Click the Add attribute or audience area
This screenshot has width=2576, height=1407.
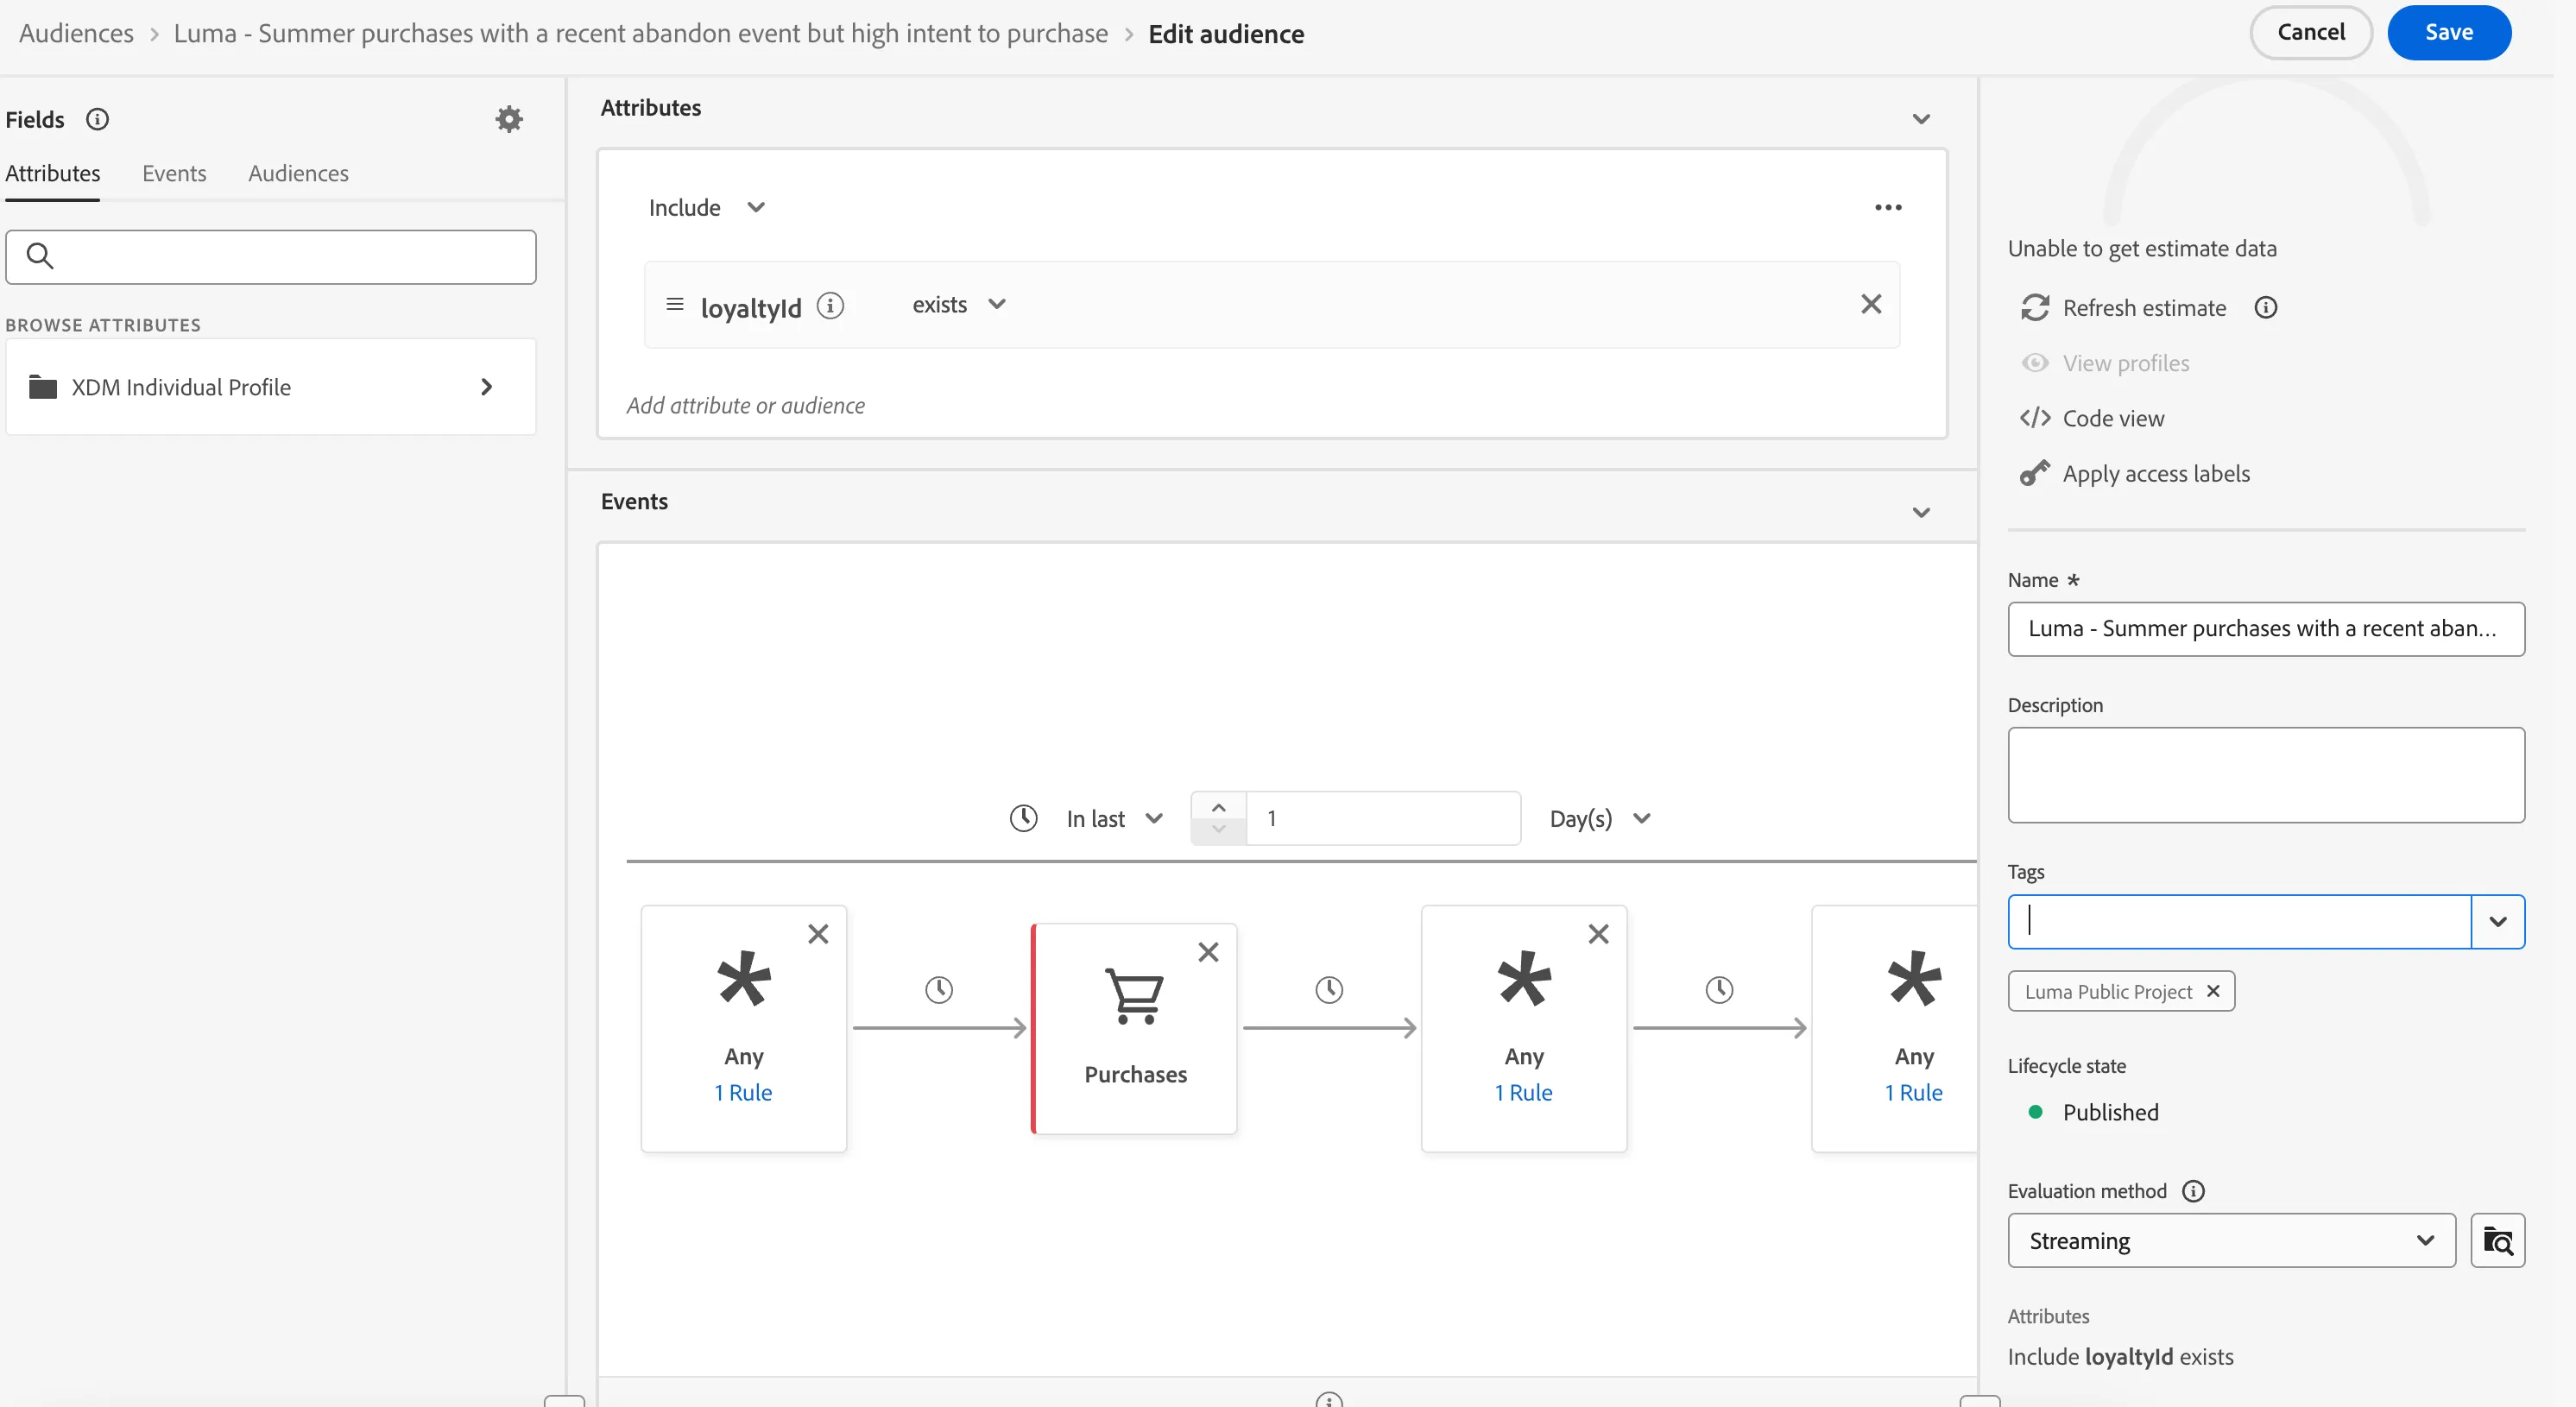click(746, 405)
